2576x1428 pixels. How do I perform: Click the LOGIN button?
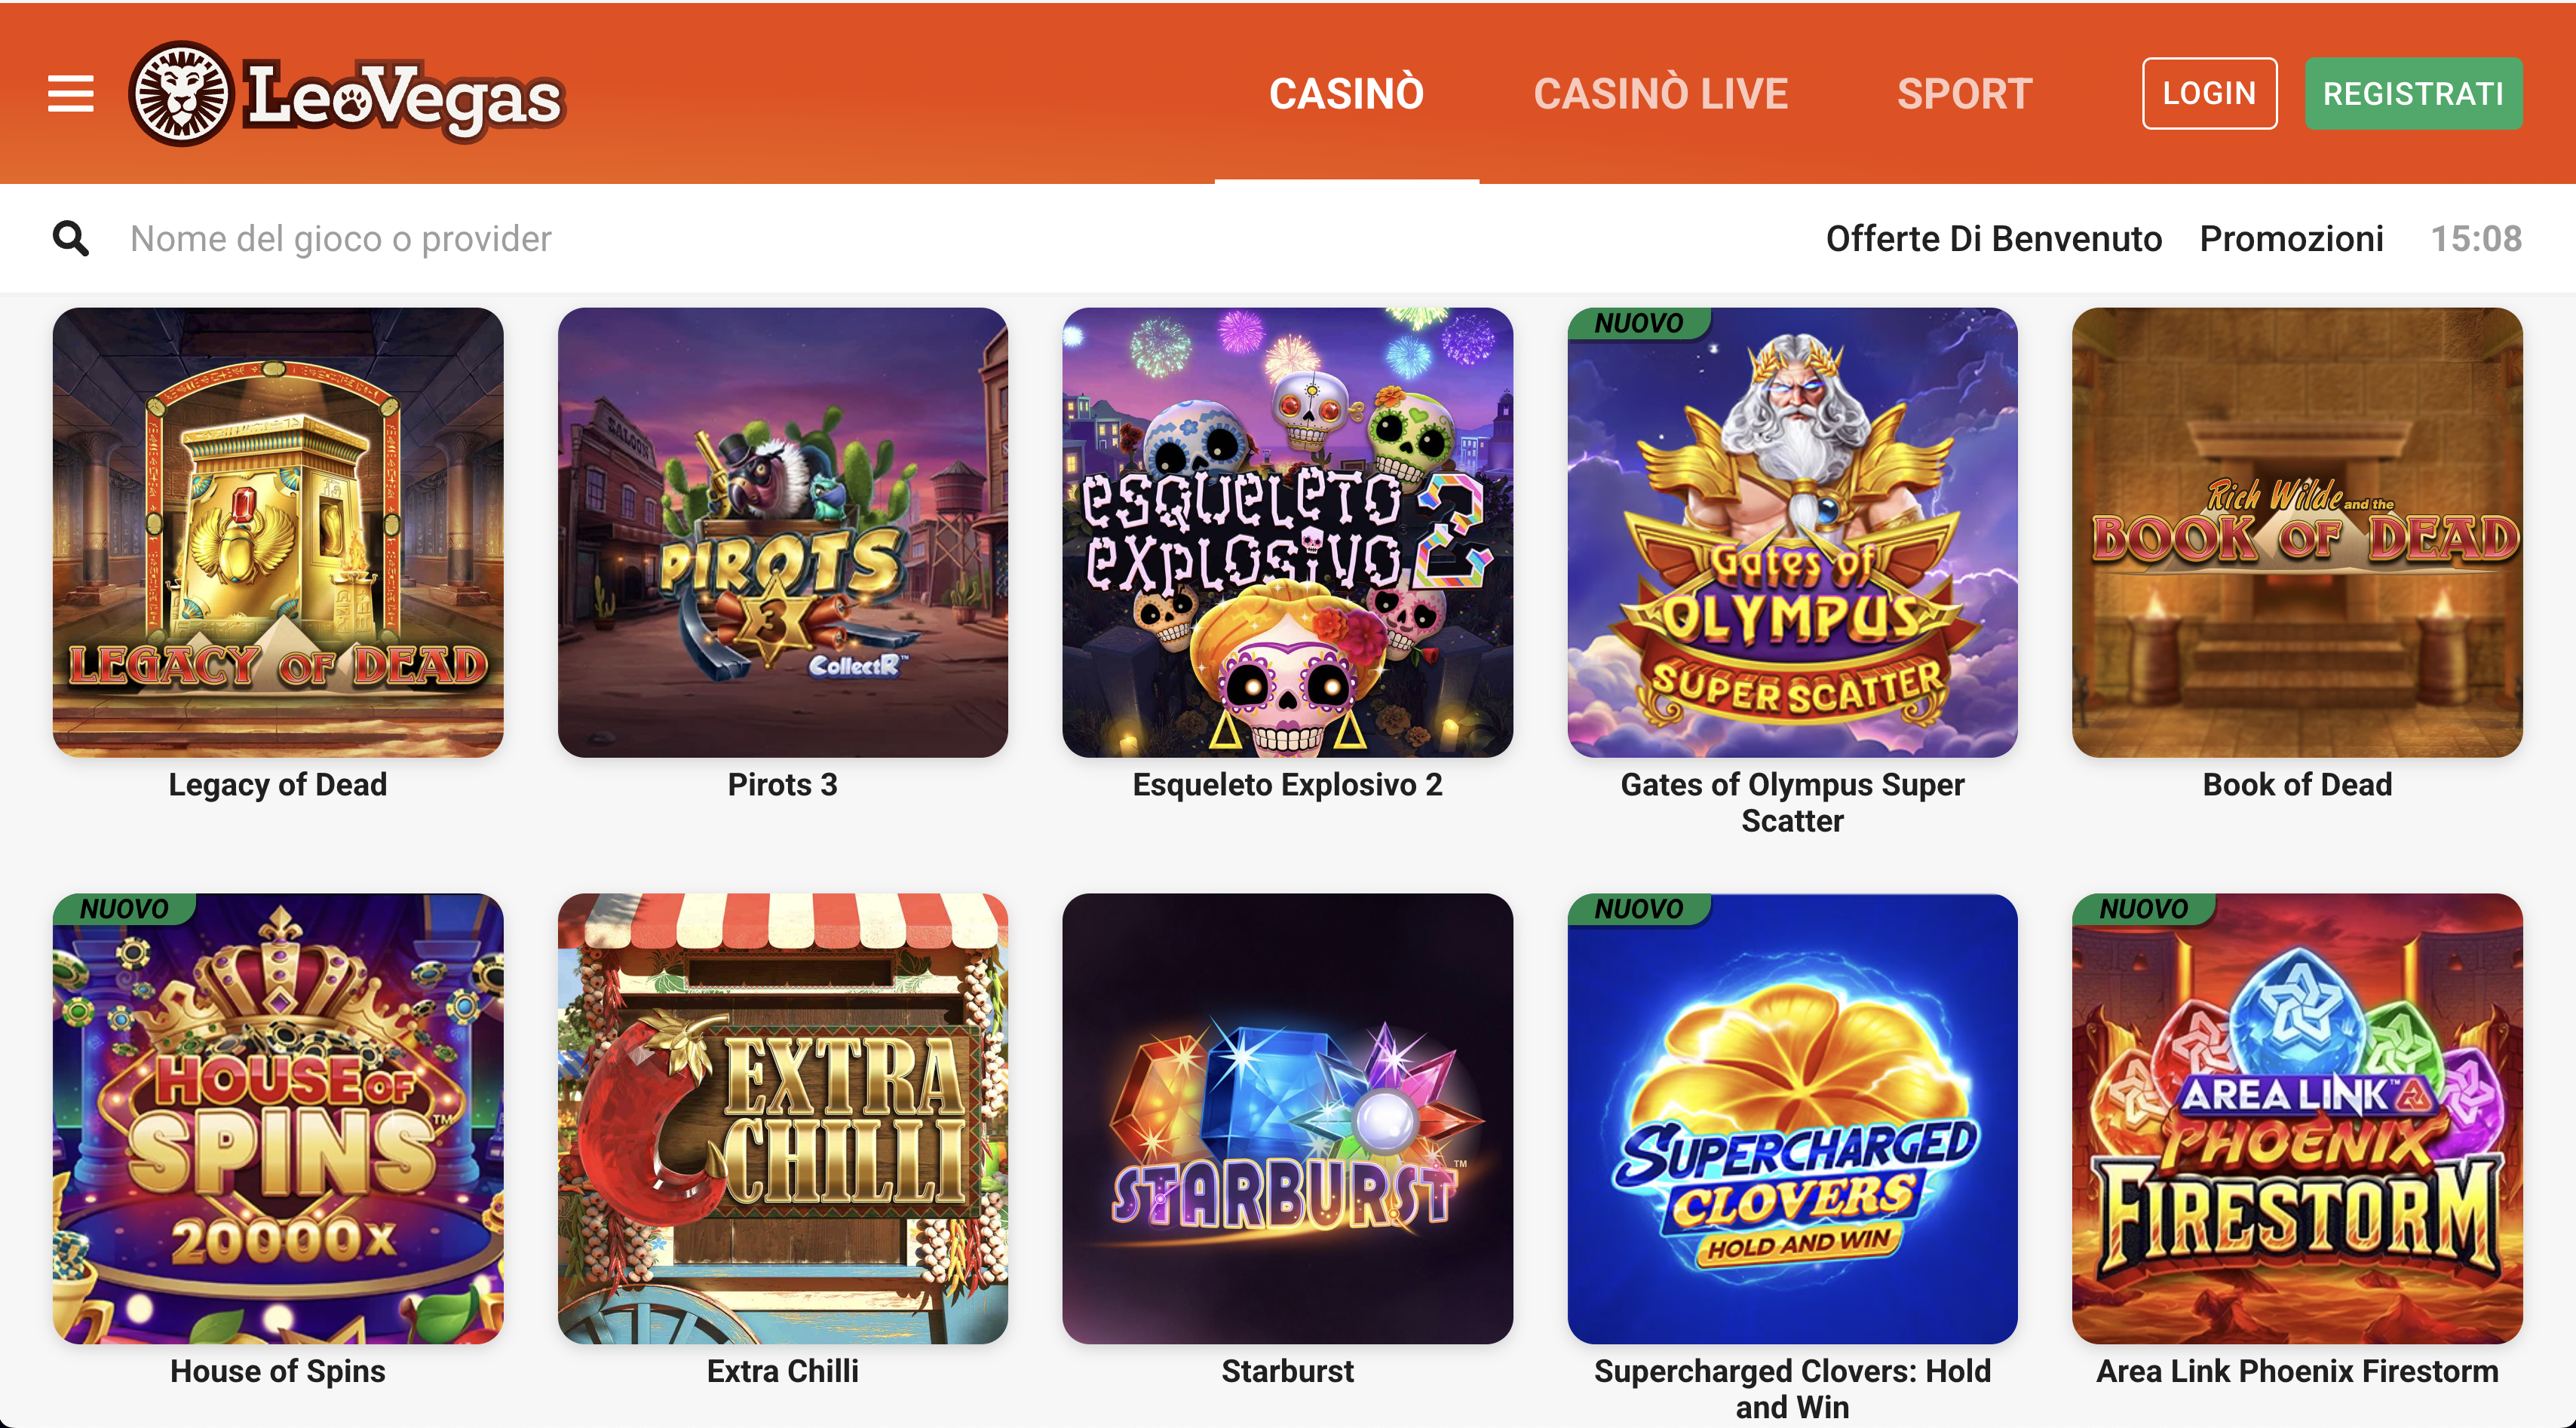click(x=2209, y=93)
